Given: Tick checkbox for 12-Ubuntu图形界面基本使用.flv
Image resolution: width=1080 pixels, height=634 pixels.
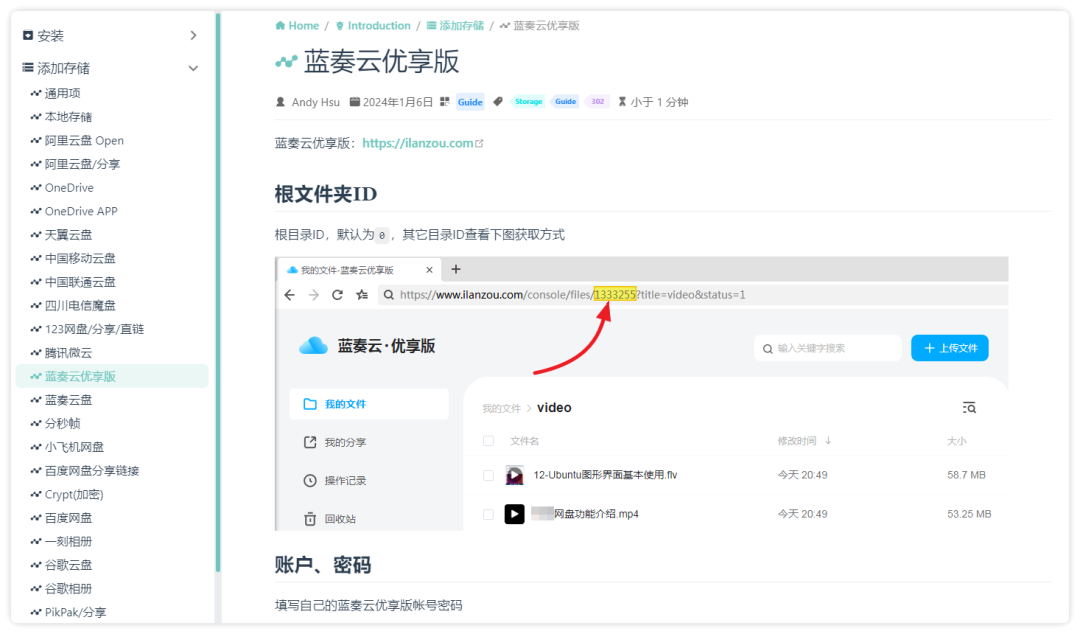Looking at the screenshot, I should click(488, 476).
